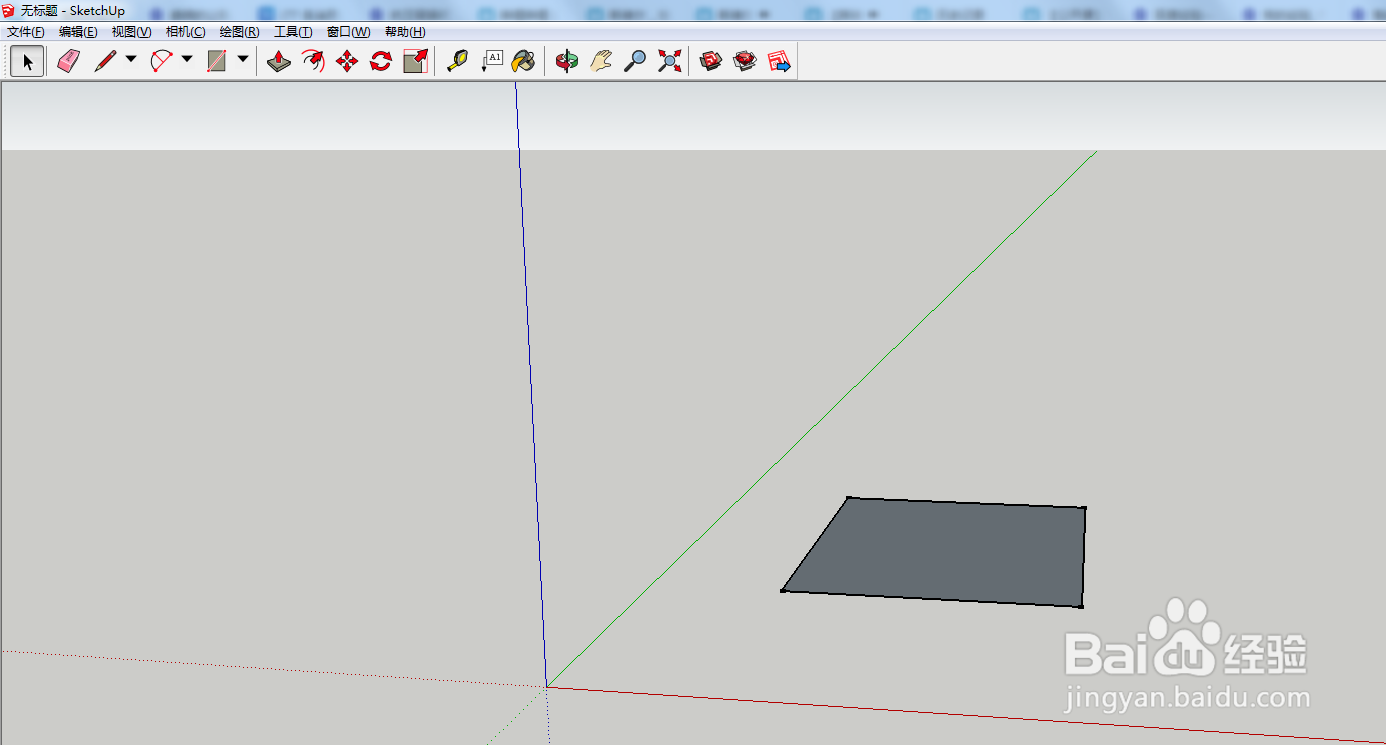The width and height of the screenshot is (1386, 745).
Task: Choose the Tape Measure tool
Action: point(457,62)
